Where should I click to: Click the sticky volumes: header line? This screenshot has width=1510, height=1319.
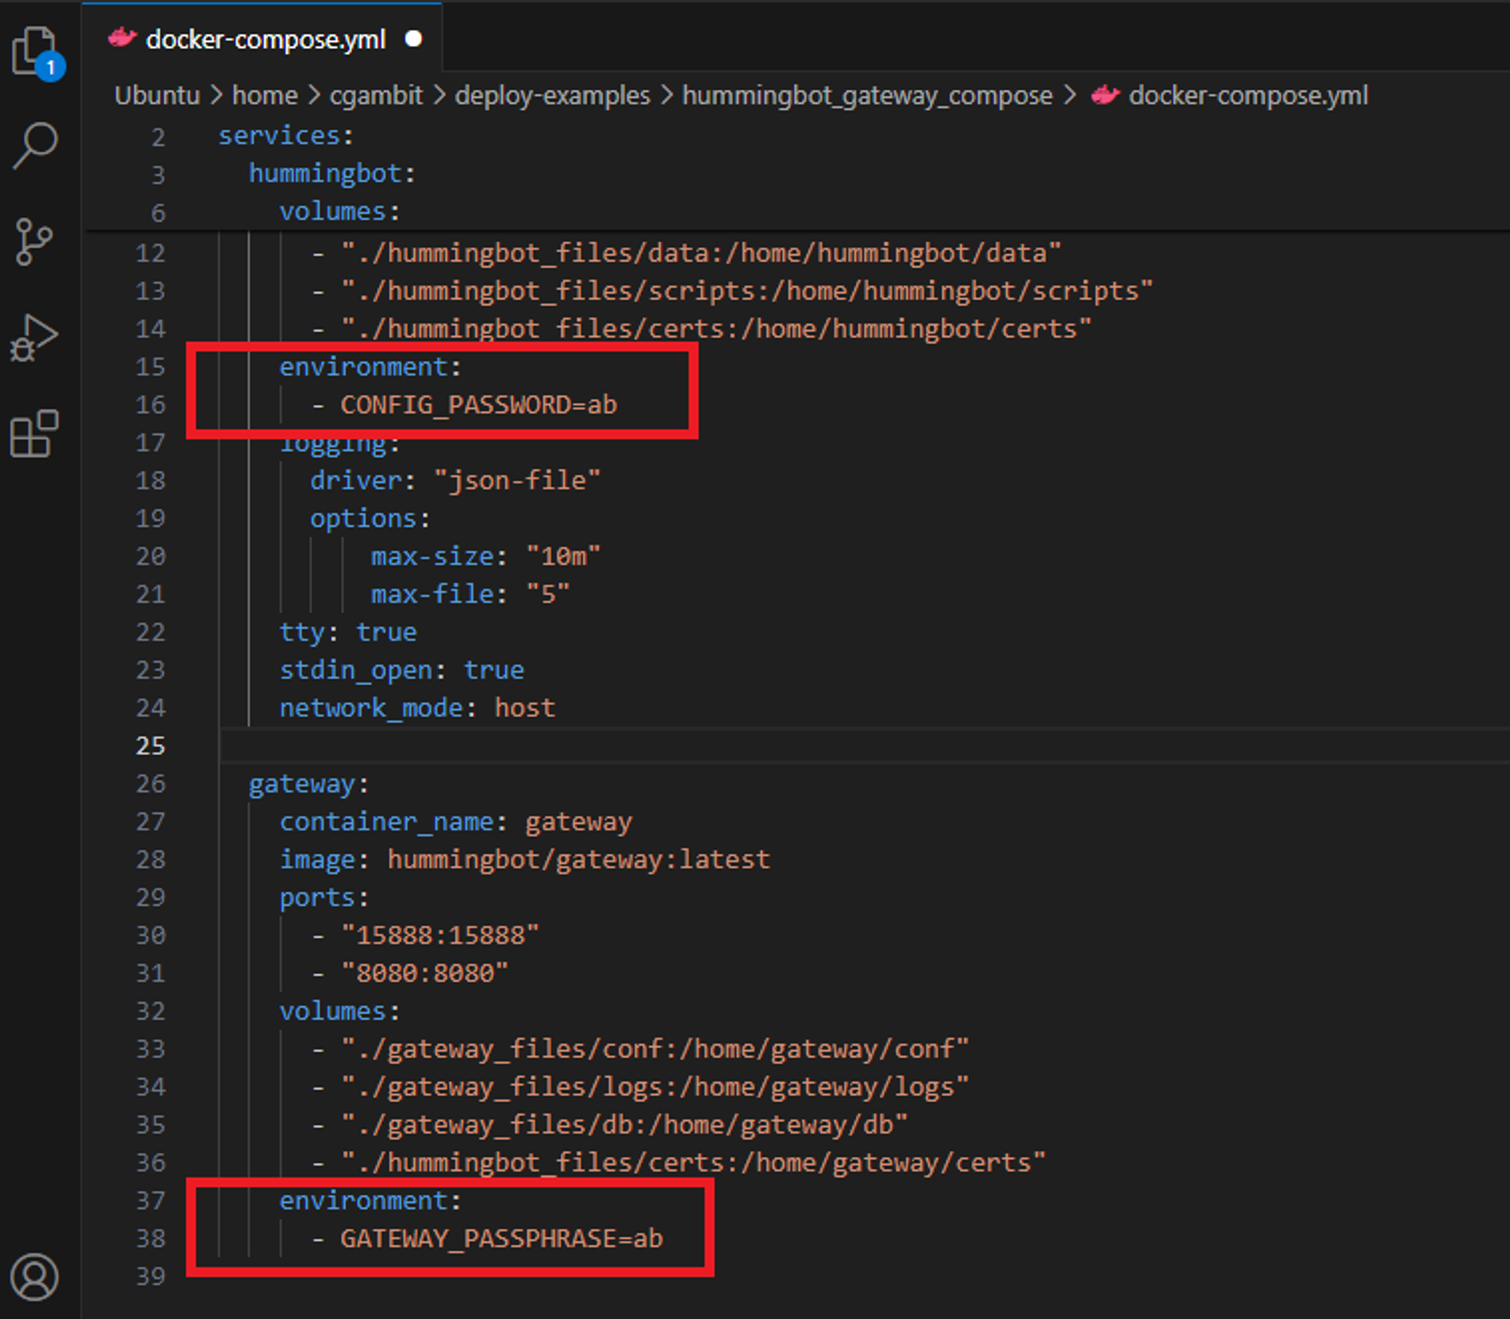tap(339, 212)
